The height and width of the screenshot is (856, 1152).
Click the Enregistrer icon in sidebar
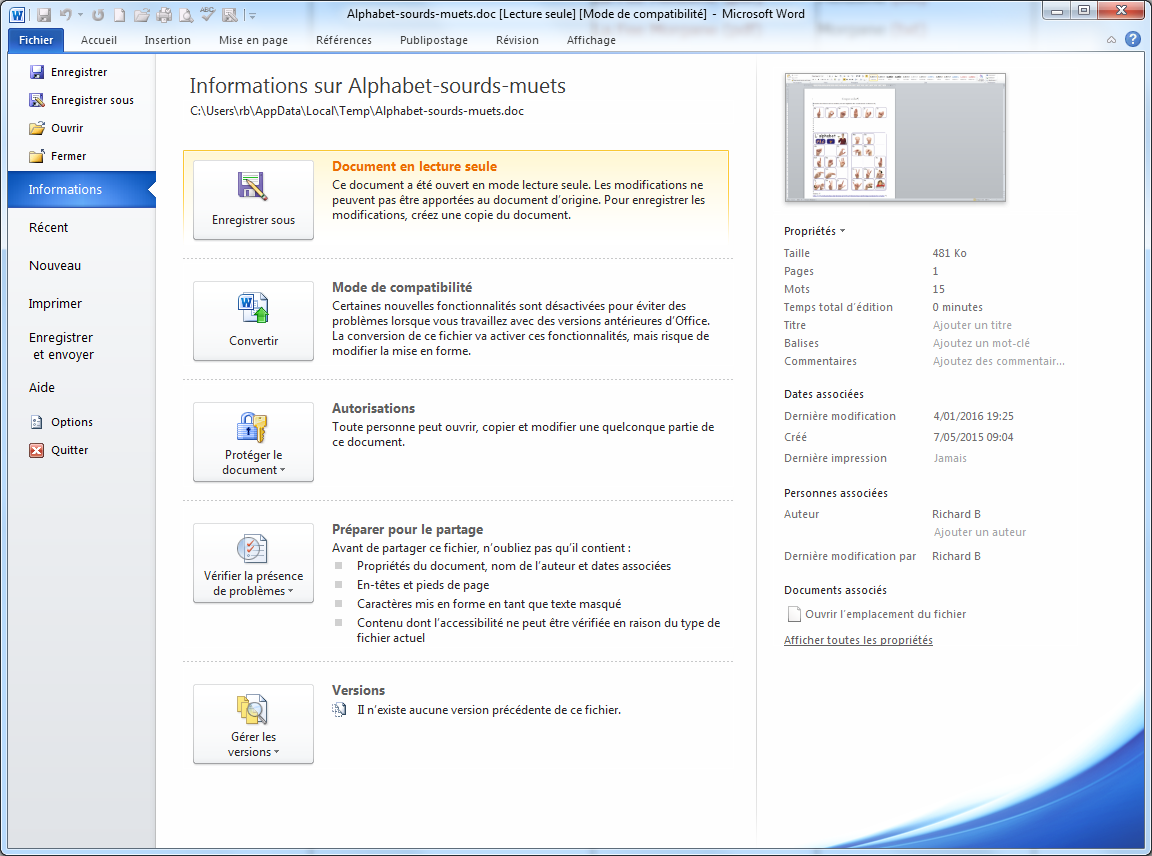[37, 72]
